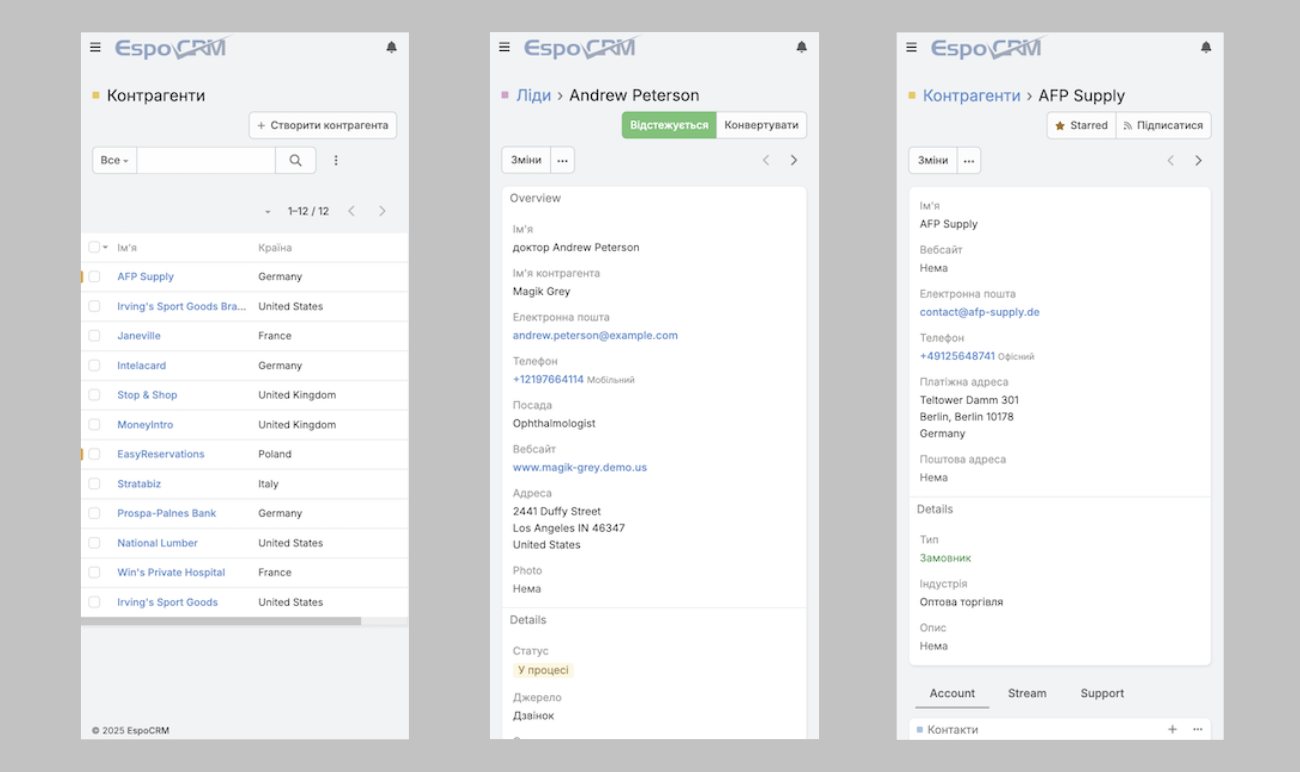Open contact@afp-supply.de email link
Screen dimensions: 1300x772
click(x=980, y=312)
